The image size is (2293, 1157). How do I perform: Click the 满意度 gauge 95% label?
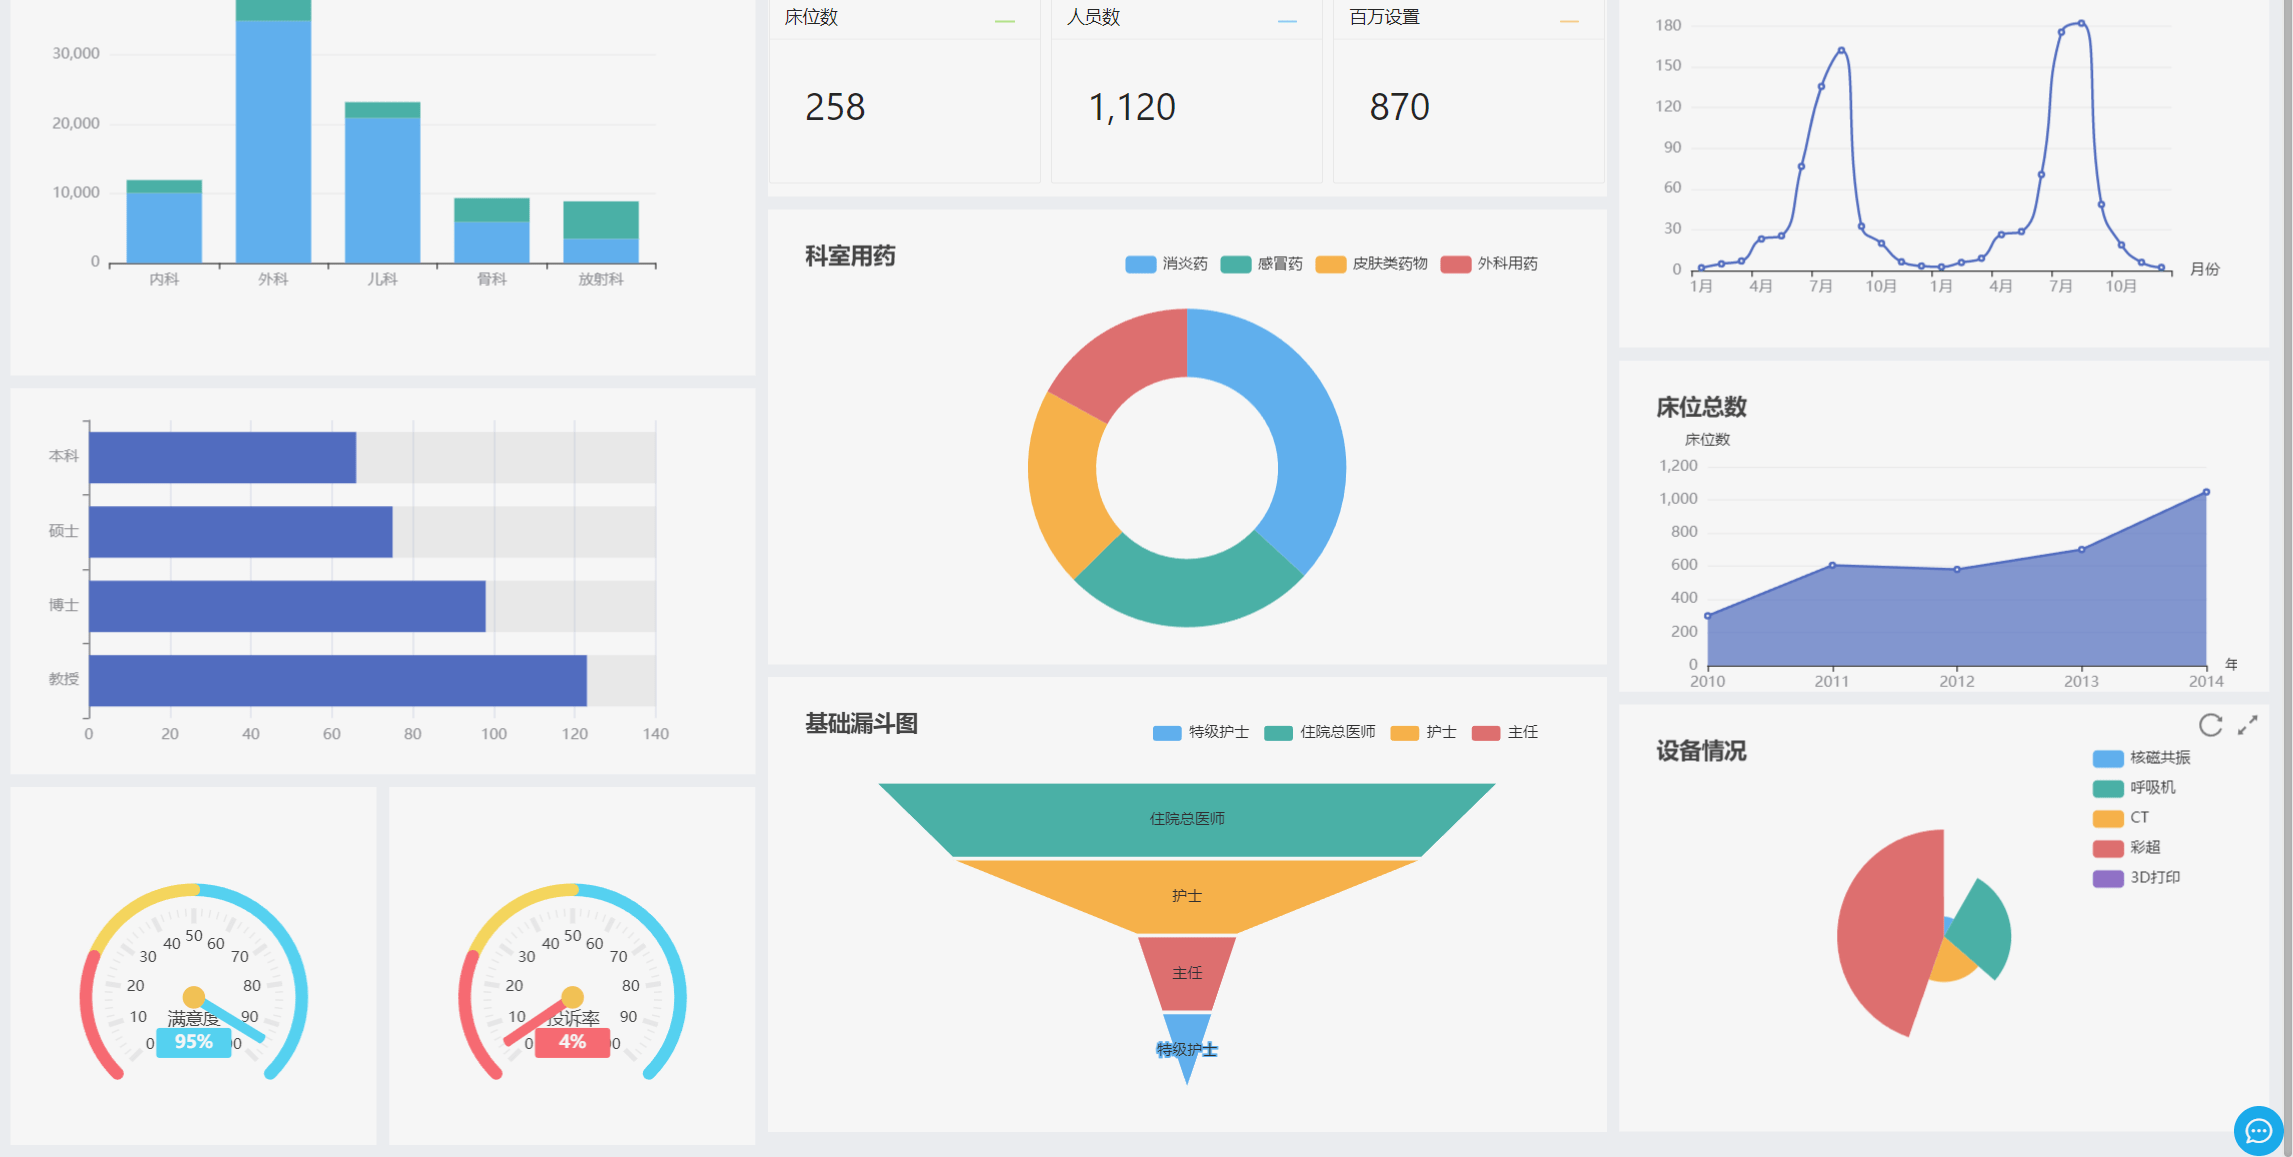193,1042
